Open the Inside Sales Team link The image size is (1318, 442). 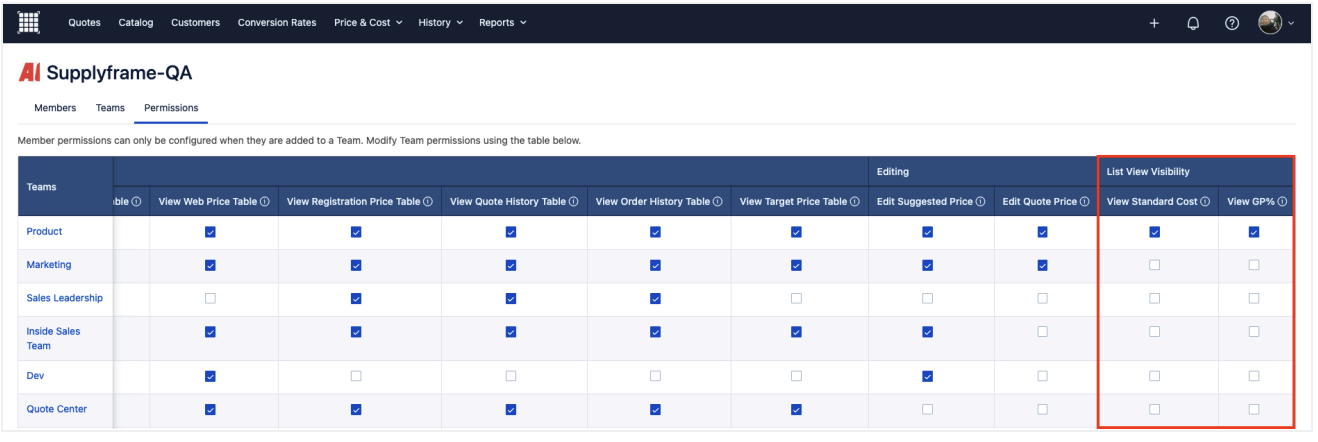click(x=53, y=339)
